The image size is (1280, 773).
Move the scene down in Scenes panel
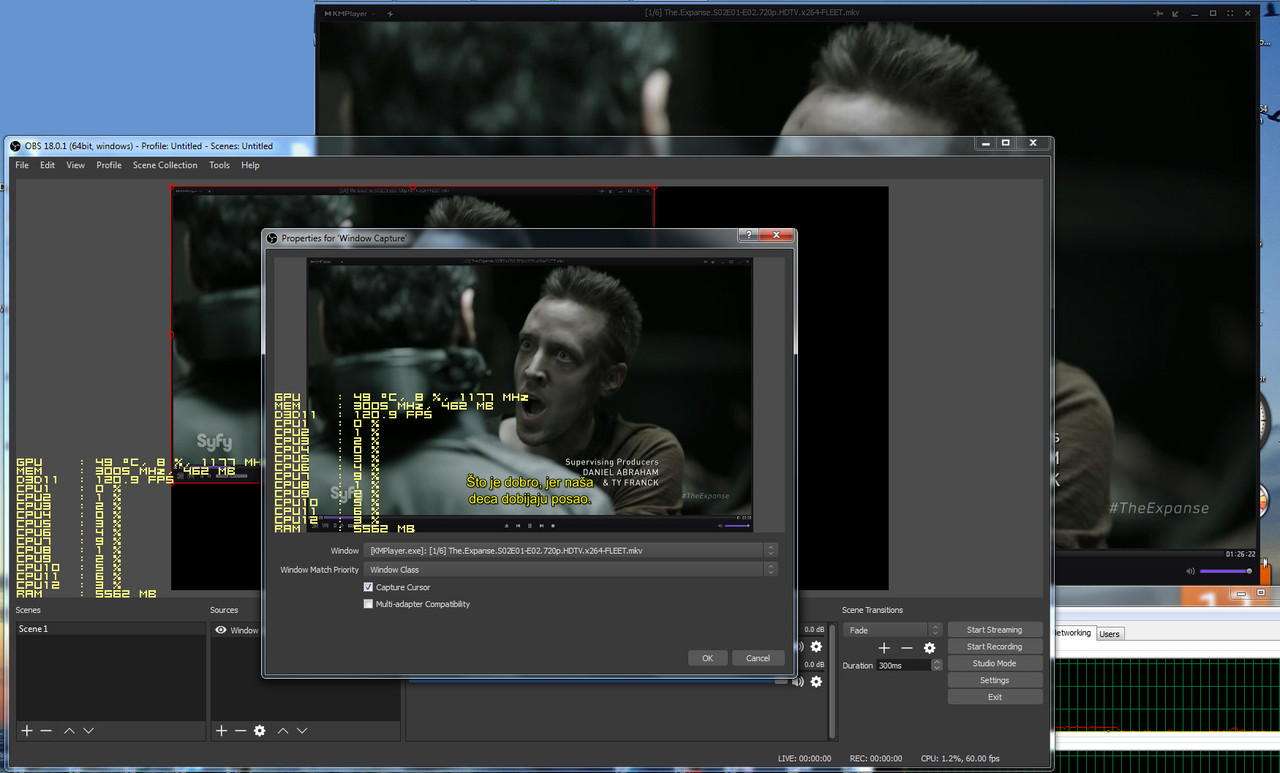[88, 731]
